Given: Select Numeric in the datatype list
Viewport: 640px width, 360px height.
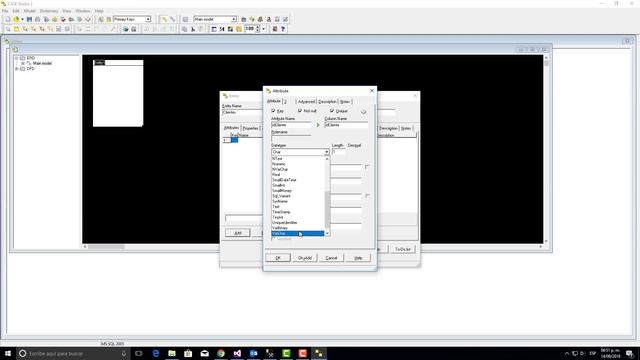Looking at the screenshot, I should tap(298, 164).
